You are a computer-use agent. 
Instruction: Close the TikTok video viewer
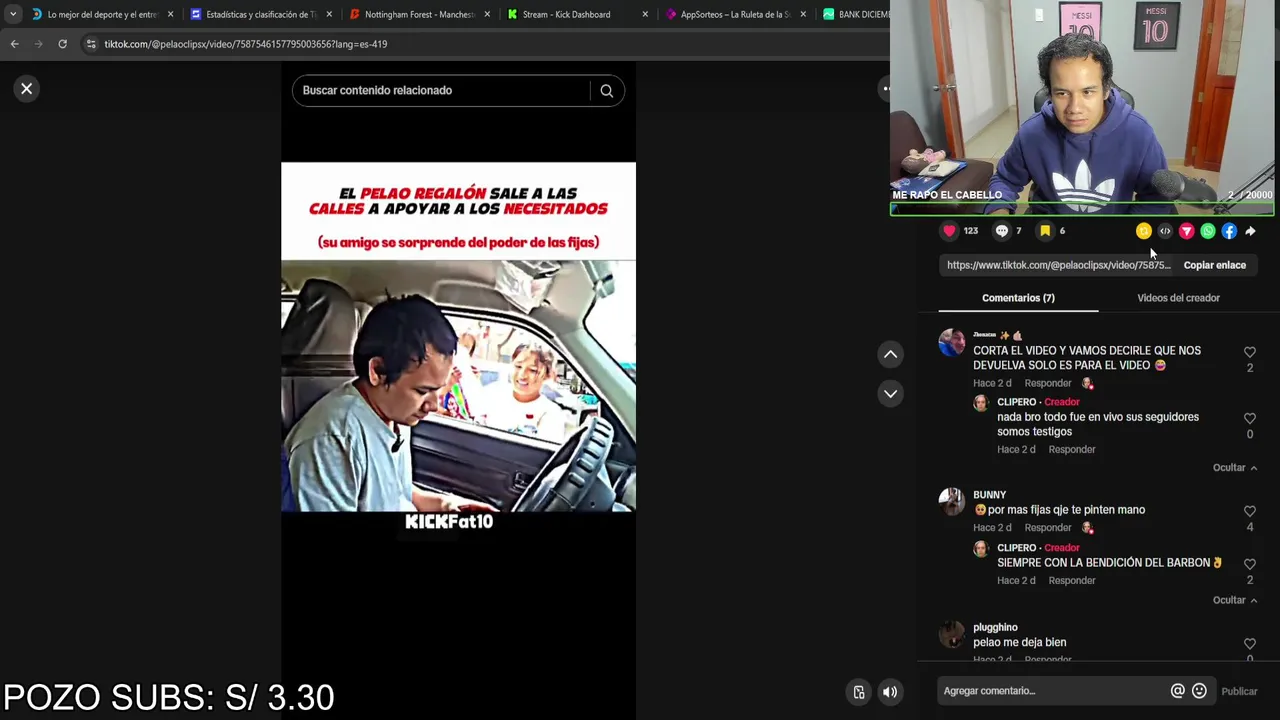[27, 89]
